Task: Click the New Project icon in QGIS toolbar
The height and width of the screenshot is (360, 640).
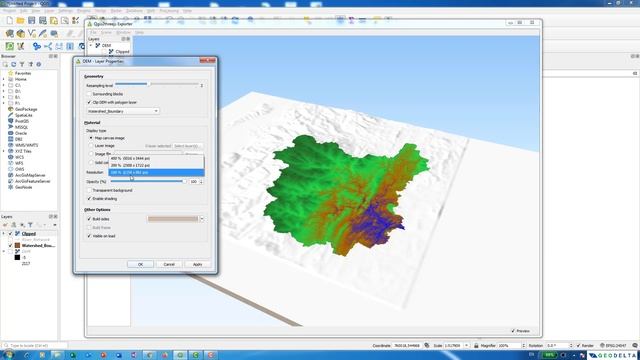Action: click(9, 20)
